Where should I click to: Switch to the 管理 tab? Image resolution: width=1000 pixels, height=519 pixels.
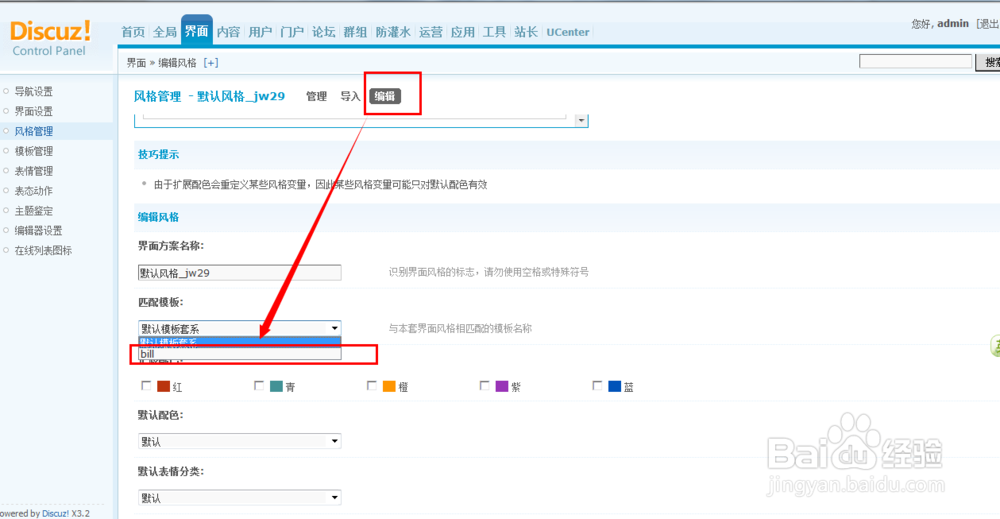point(316,96)
